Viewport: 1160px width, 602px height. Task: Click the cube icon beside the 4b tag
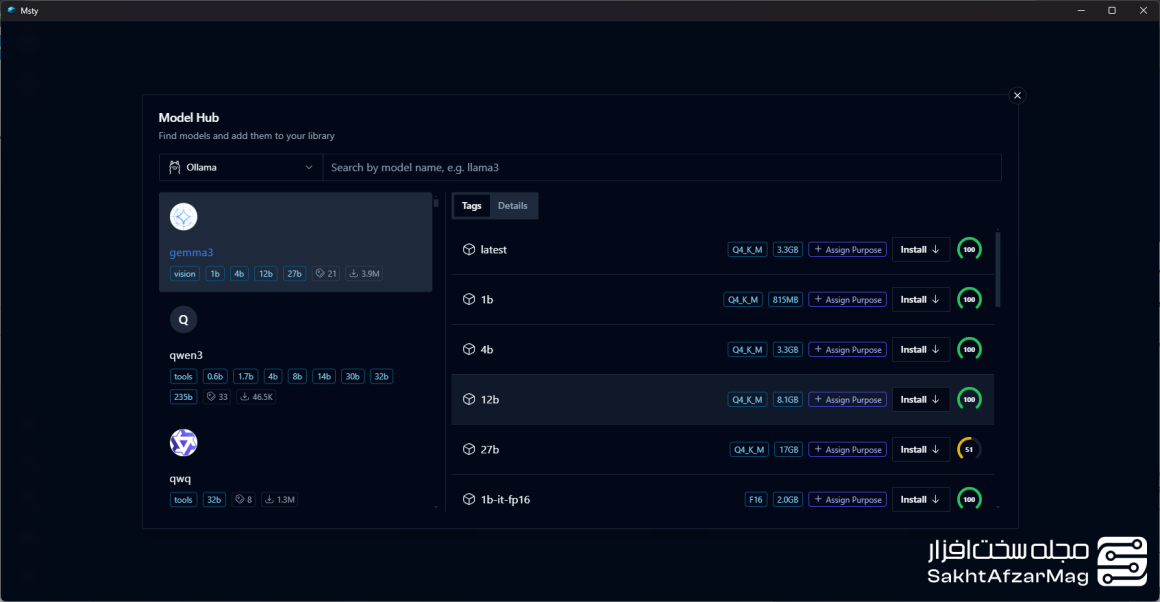coord(469,349)
